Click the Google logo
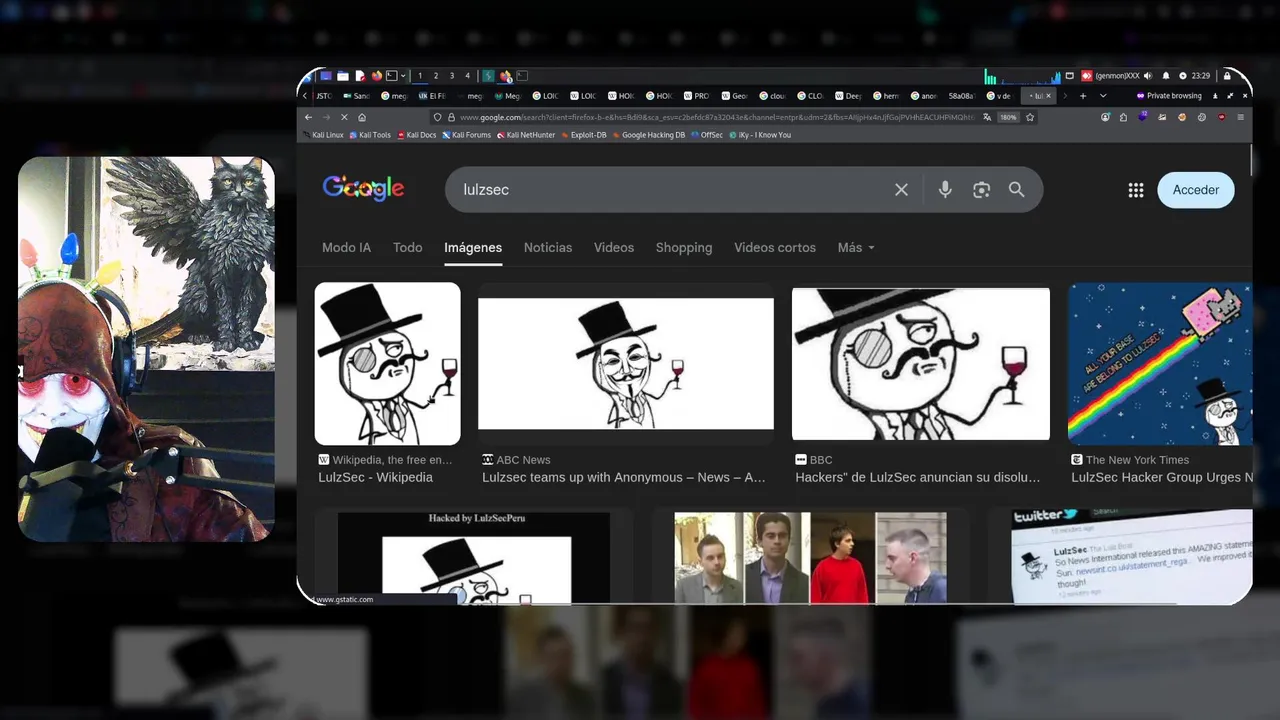Viewport: 1280px width, 720px height. point(363,189)
